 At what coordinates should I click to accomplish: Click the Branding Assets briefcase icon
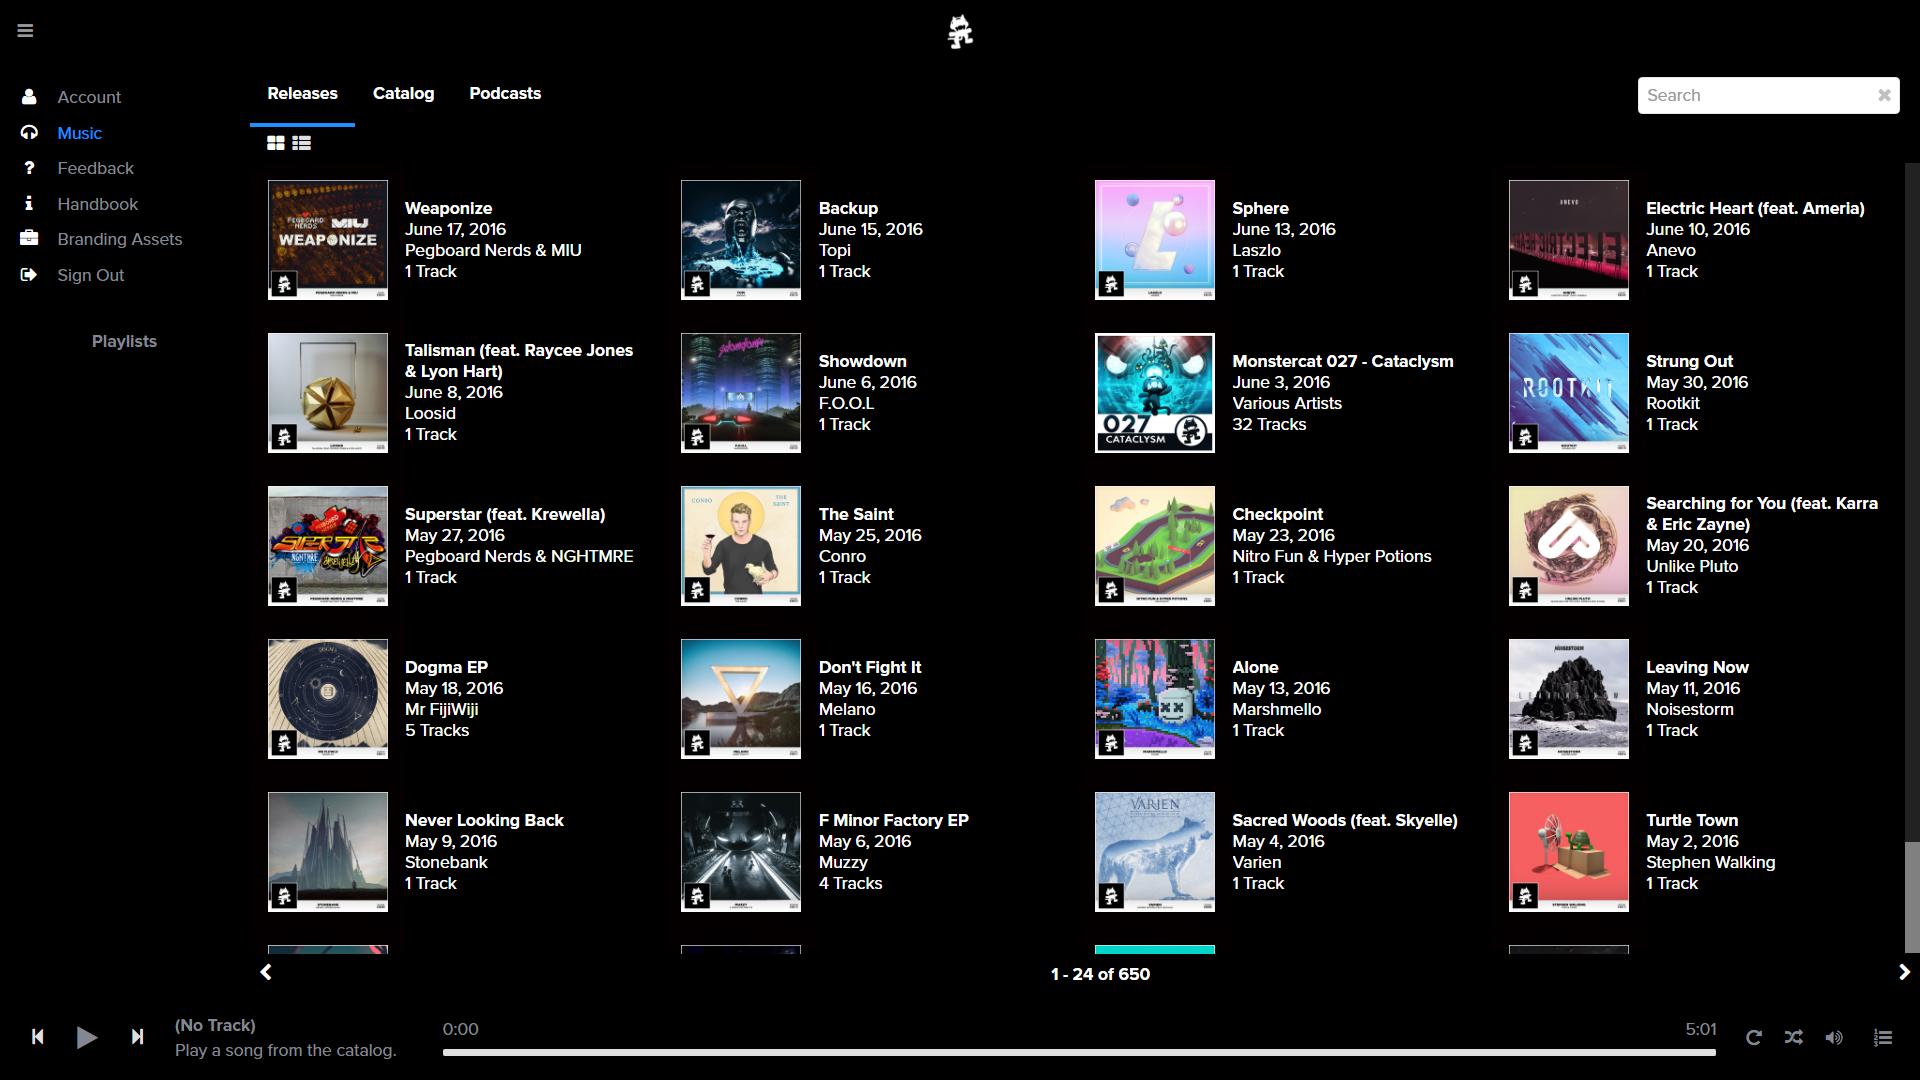coord(29,238)
